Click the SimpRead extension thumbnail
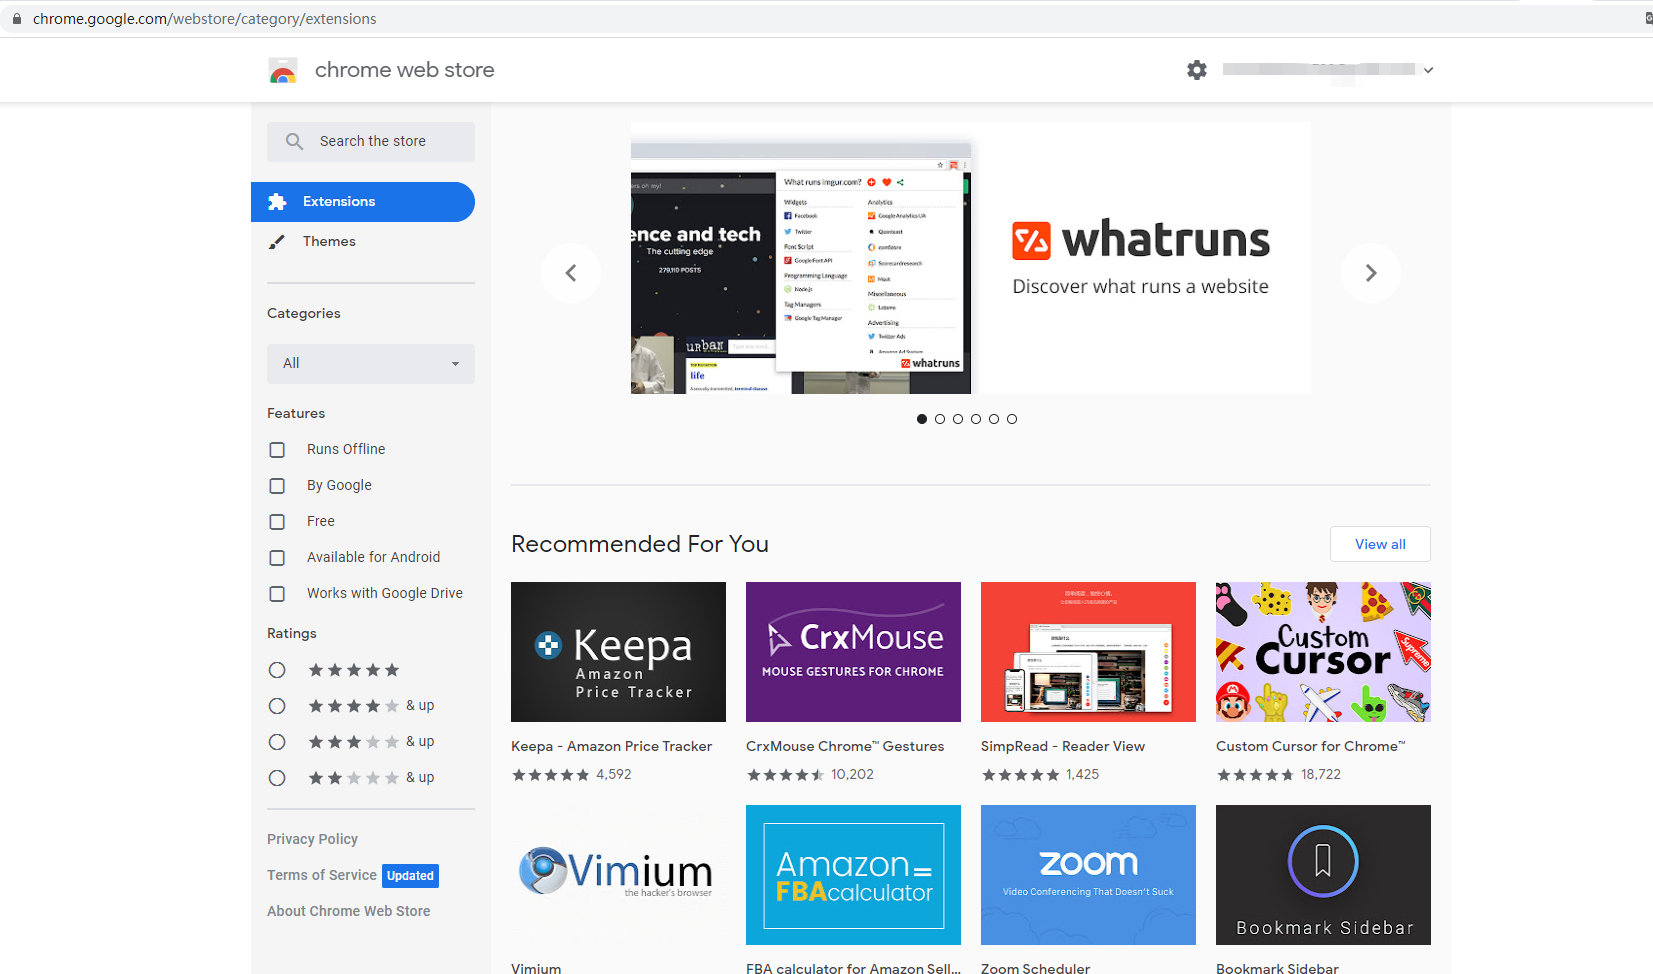Viewport: 1653px width, 974px height. point(1088,652)
